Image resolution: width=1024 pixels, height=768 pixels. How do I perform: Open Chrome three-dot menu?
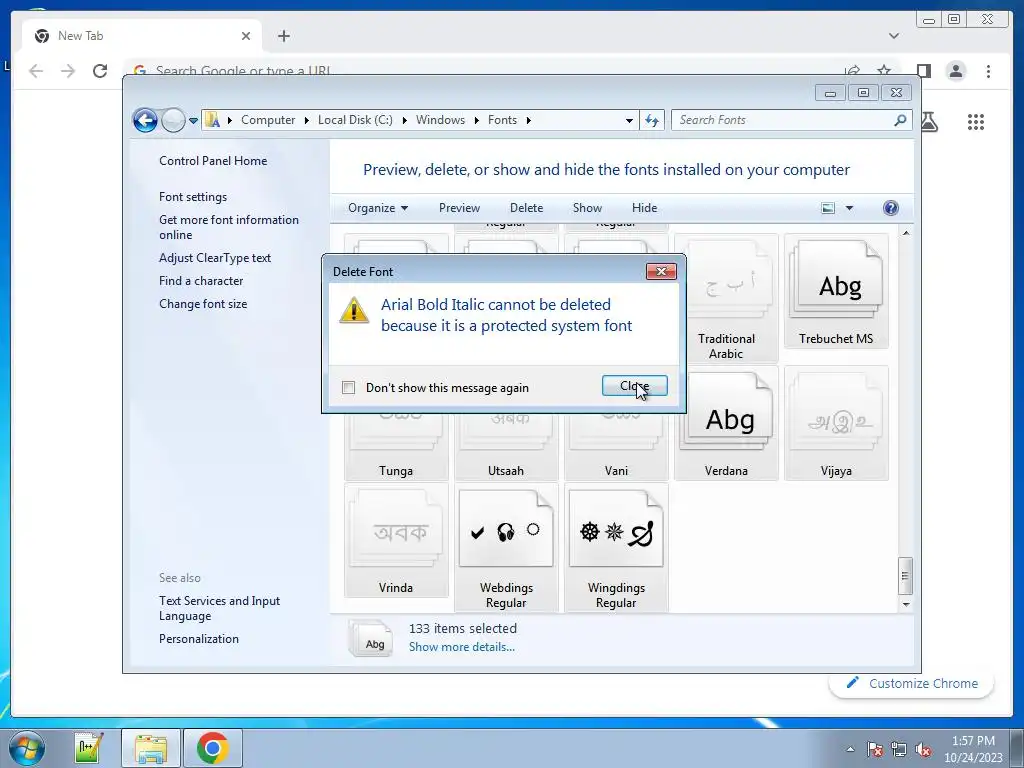pos(988,71)
